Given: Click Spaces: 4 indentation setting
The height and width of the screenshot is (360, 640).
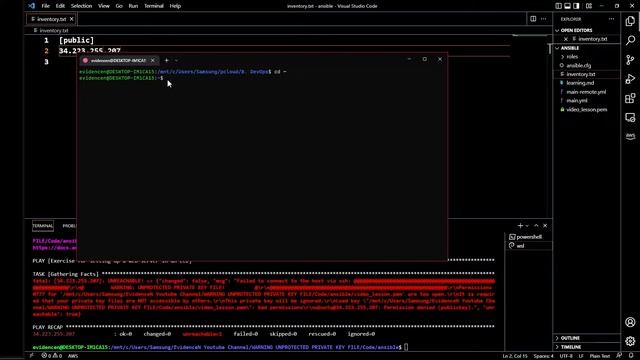Looking at the screenshot, I should tap(544, 356).
